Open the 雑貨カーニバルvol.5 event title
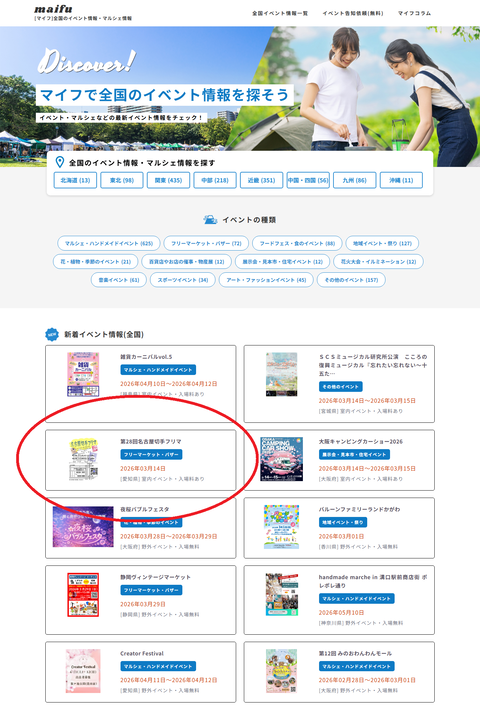Viewport: 480px width, 712px height. click(x=146, y=357)
